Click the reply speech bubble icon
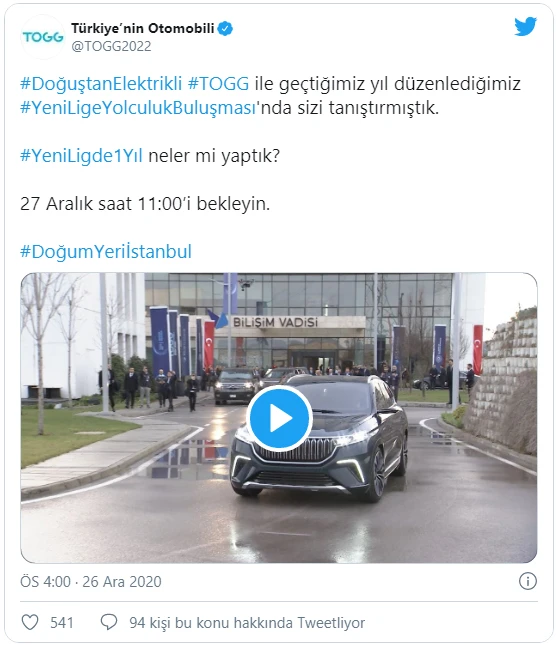This screenshot has width=556, height=645. pyautogui.click(x=109, y=622)
